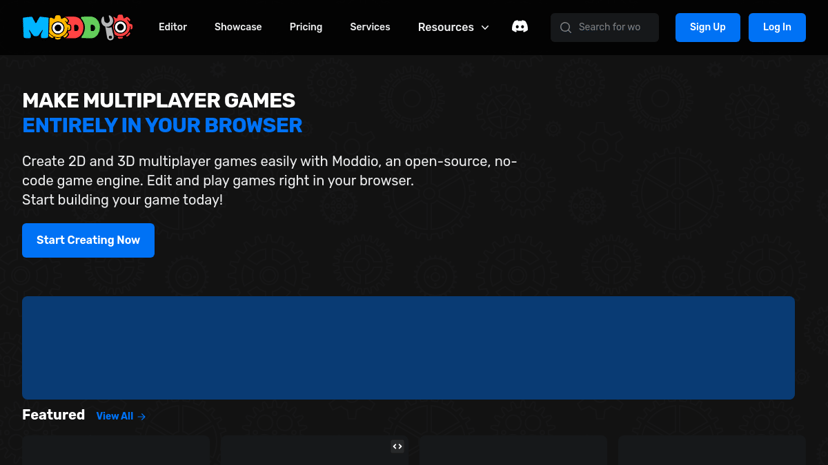The width and height of the screenshot is (828, 465).
Task: Navigate to Services
Action: coord(370,27)
